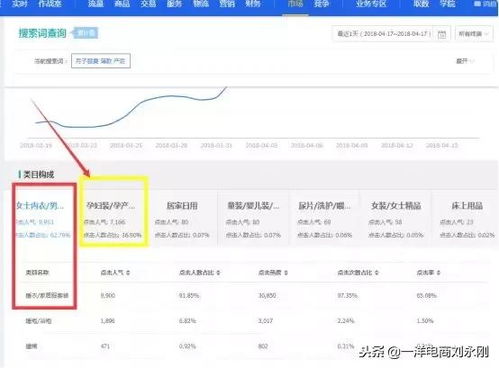499x368 pixels.
Task: Click the 睡袍/浴袍 category row name
Action: click(38, 321)
